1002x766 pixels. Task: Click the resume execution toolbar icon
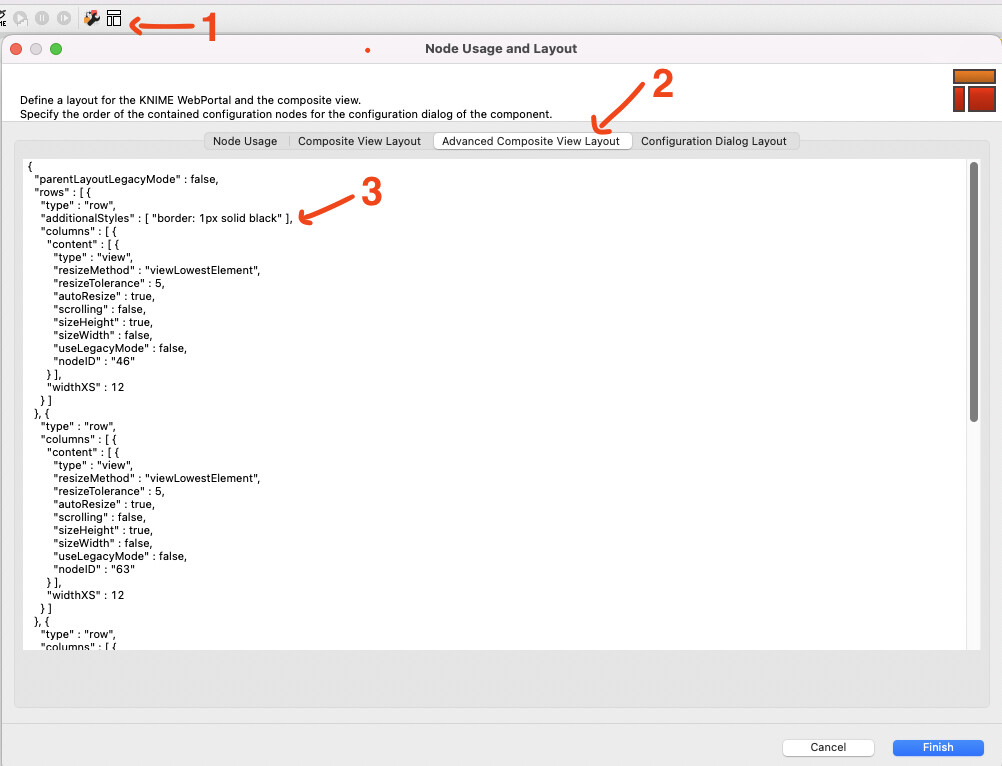[64, 18]
